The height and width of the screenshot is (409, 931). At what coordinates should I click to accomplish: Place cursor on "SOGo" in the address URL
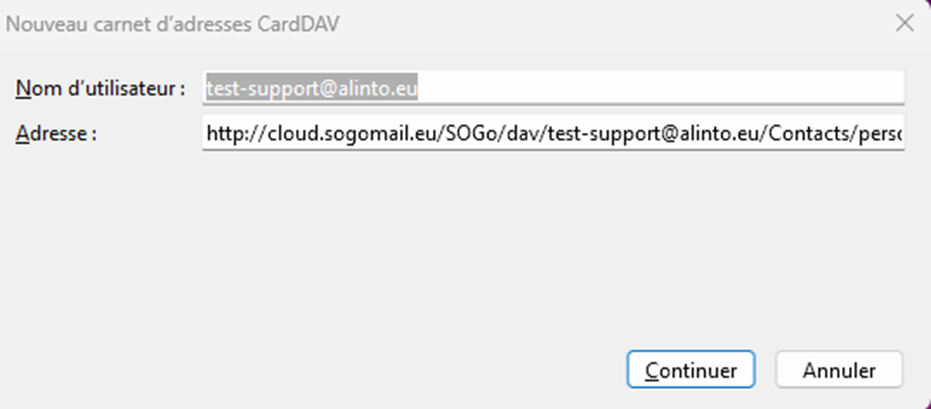(x=437, y=133)
